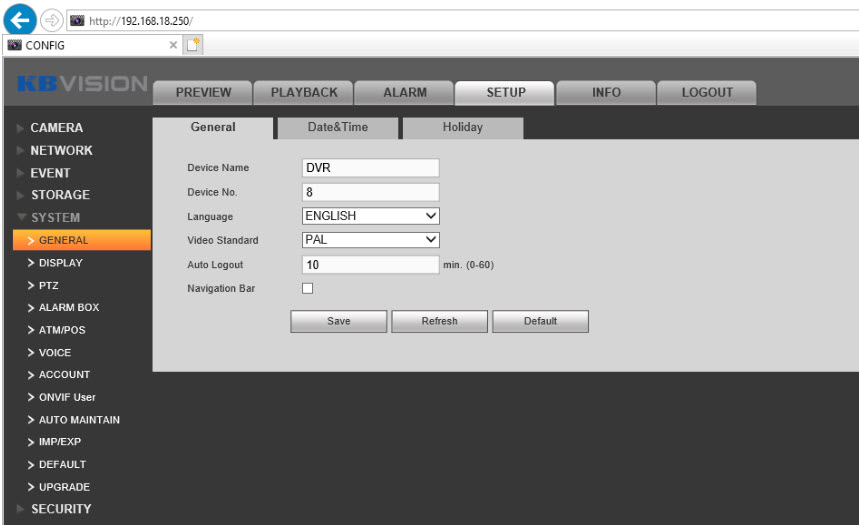Close the CONFIG browser tab

point(173,45)
